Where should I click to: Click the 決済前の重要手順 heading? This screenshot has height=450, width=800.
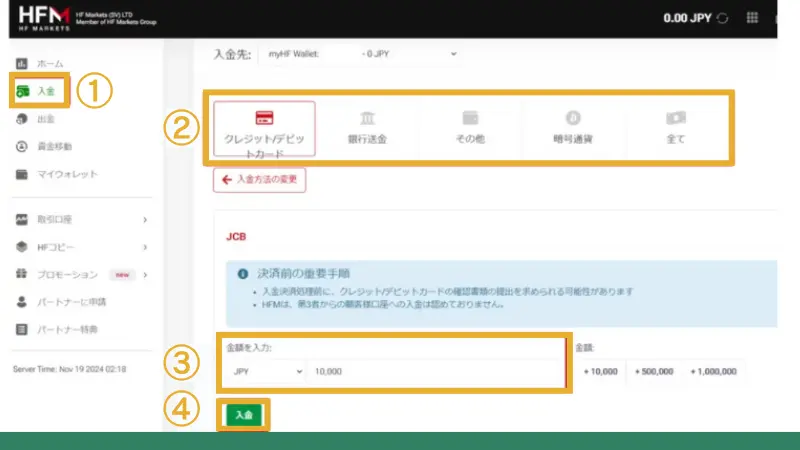coord(303,274)
